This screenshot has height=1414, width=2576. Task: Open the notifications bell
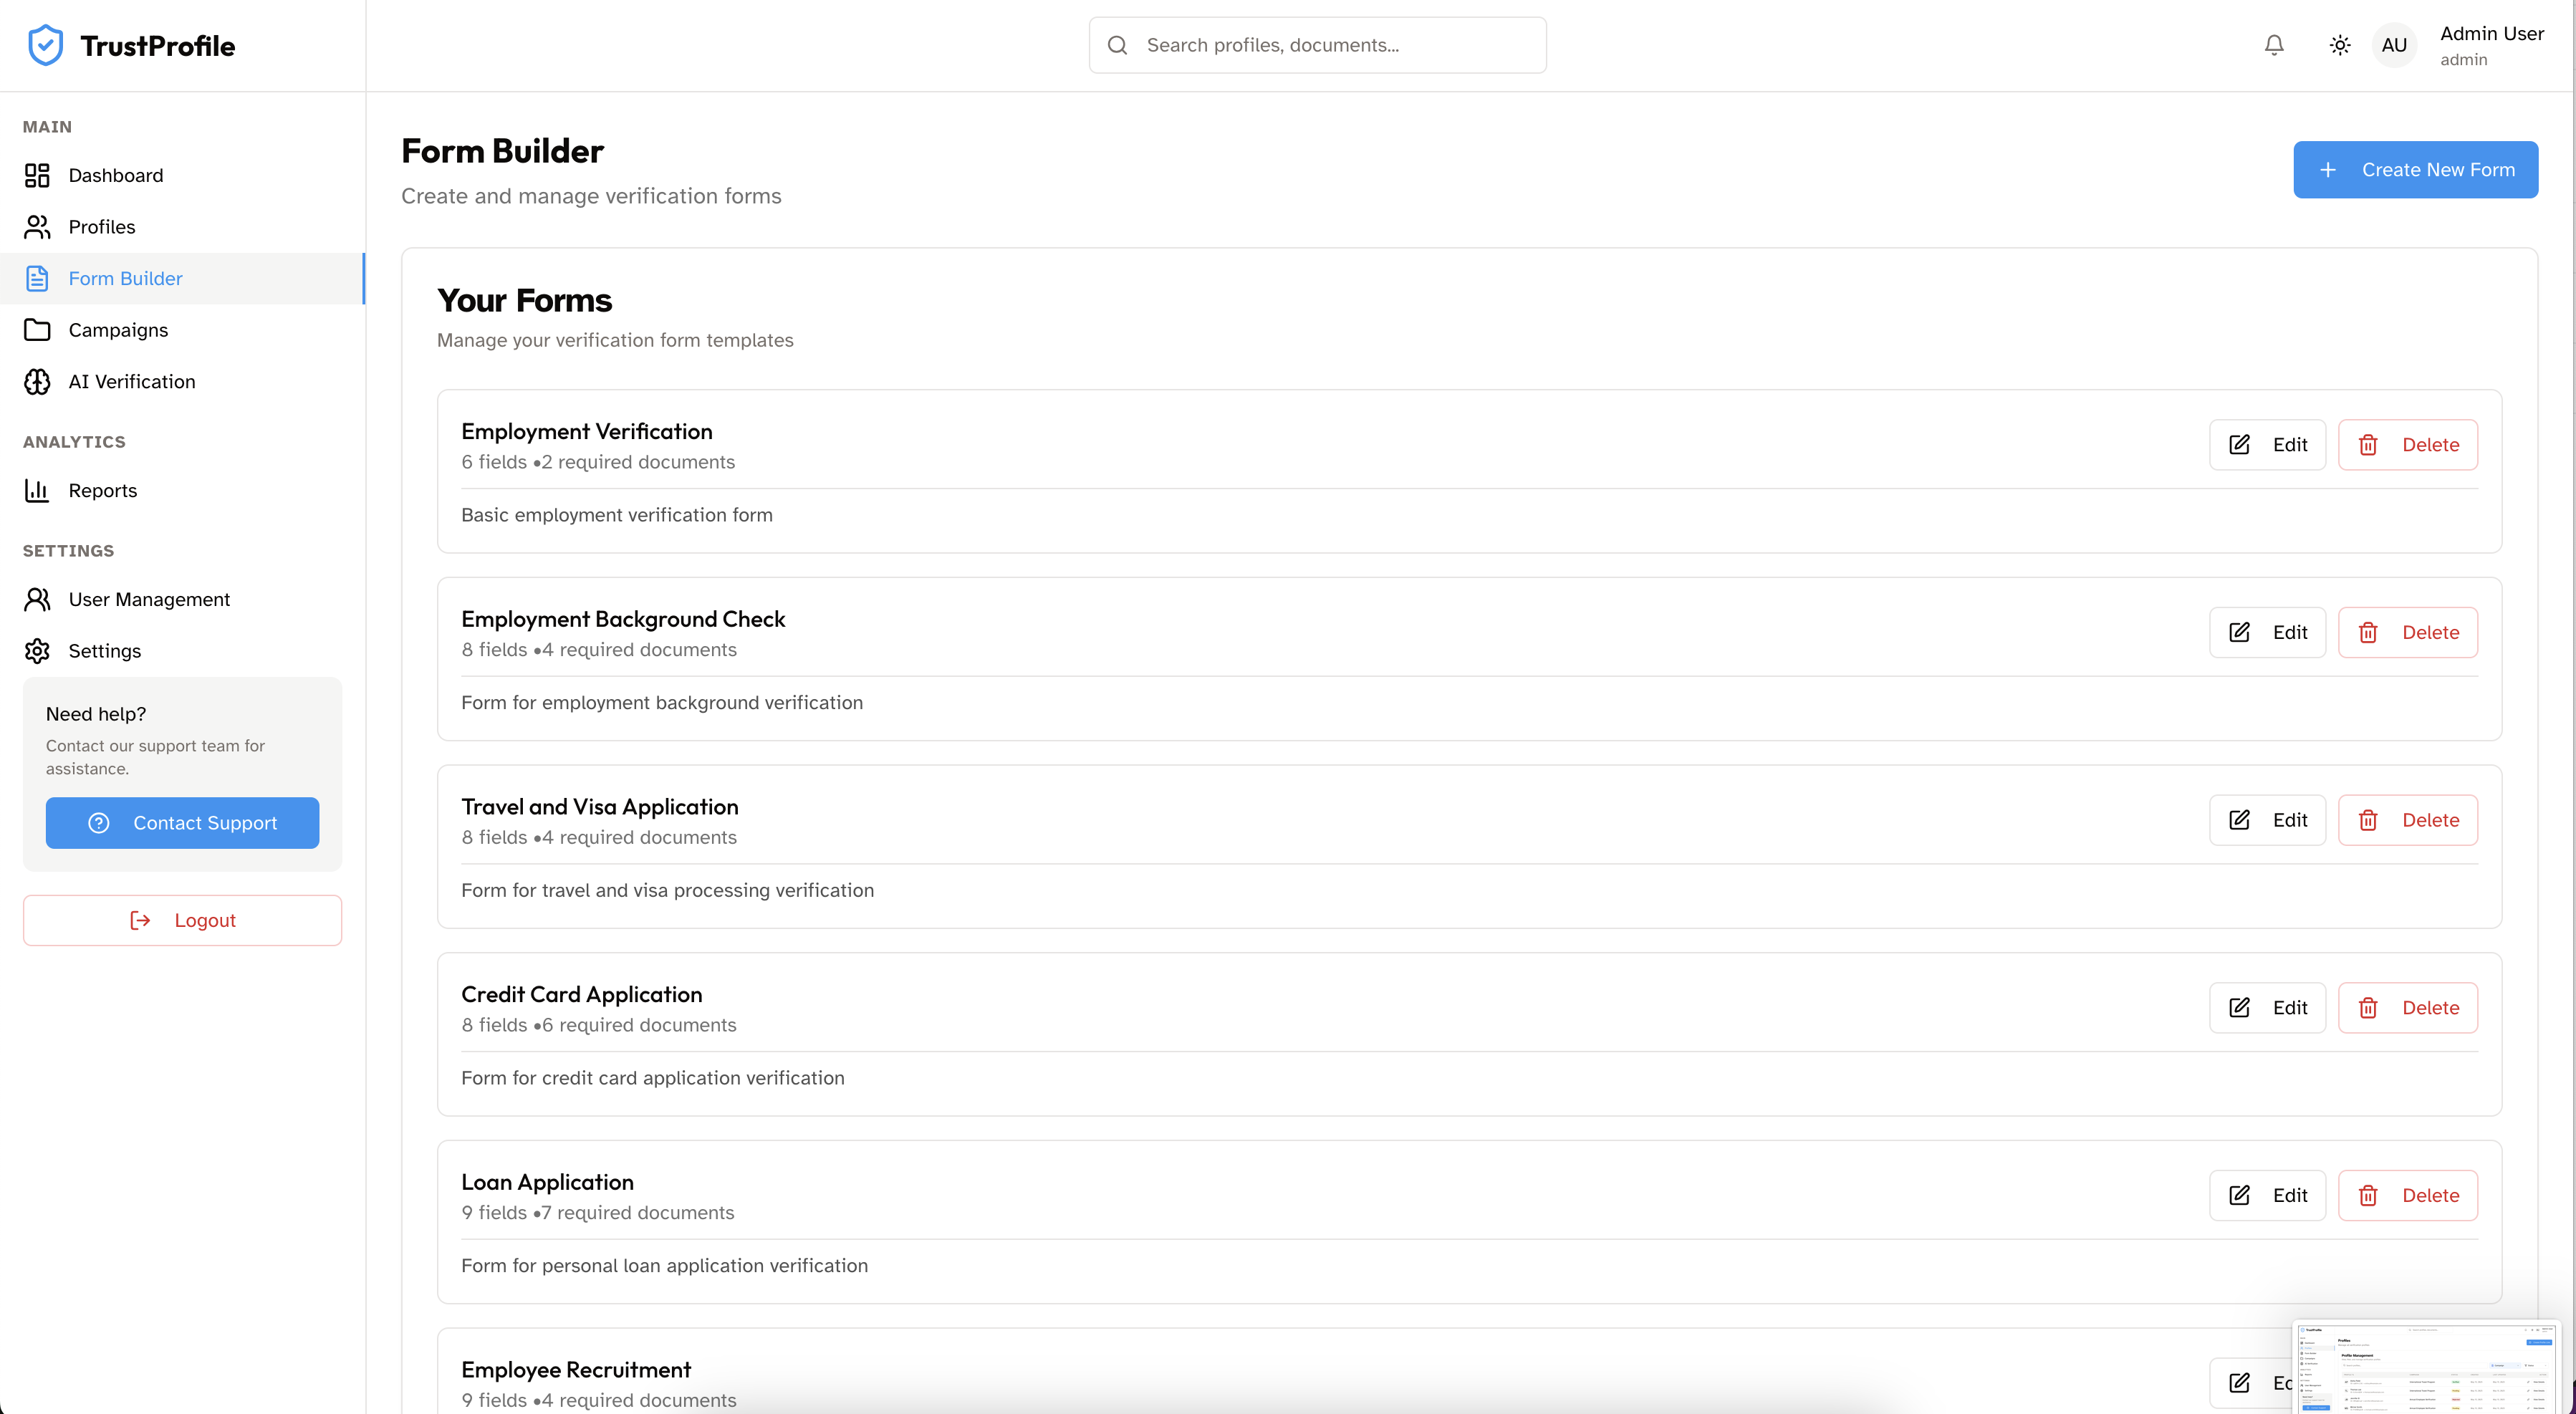coord(2274,45)
